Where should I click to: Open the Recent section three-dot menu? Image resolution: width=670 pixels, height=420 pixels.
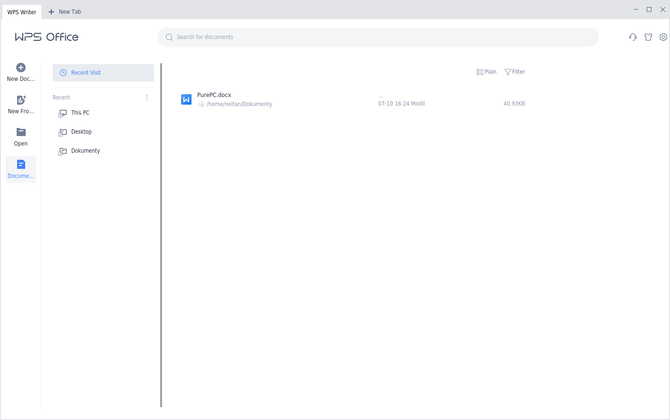click(x=147, y=98)
